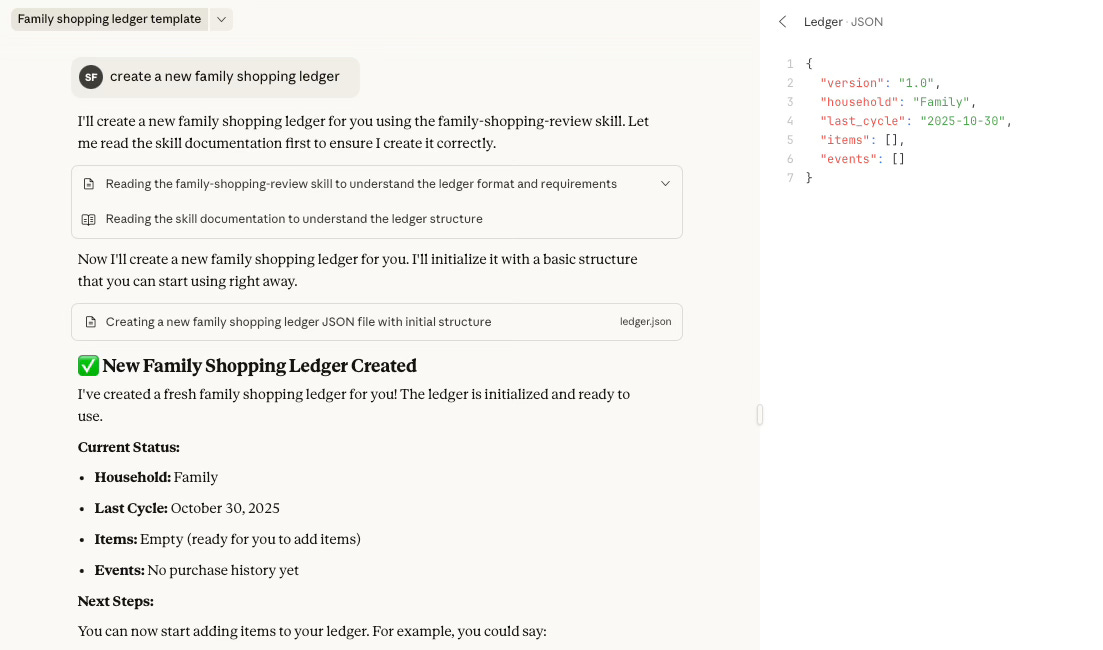Click the green checkmark emoji in the heading
The height and width of the screenshot is (650, 1103).
[x=88, y=364]
